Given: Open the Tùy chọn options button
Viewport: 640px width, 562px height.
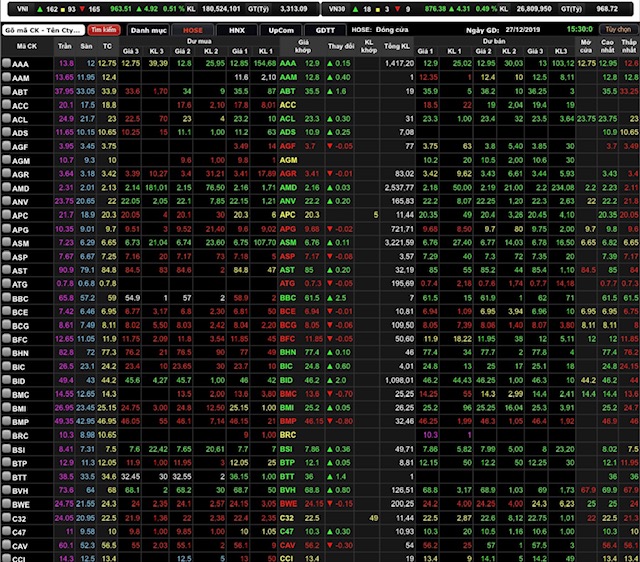Looking at the screenshot, I should click(x=618, y=29).
